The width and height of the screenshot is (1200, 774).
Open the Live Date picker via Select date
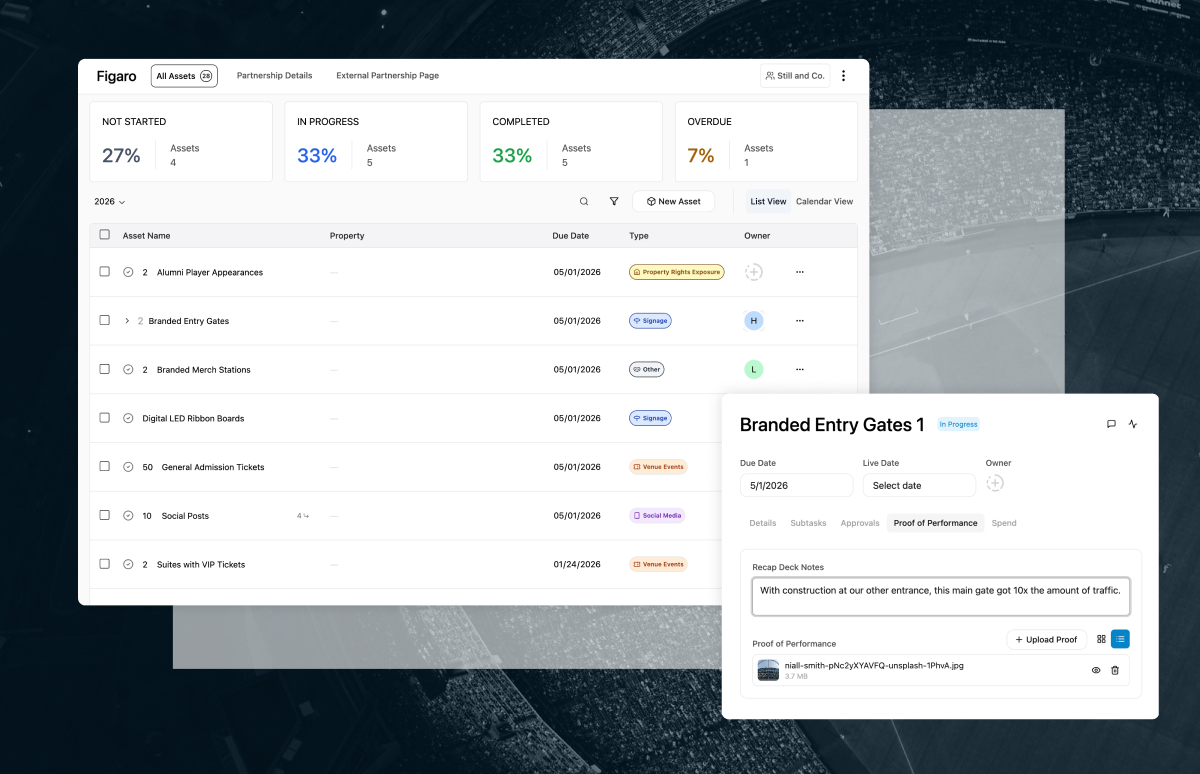coord(918,485)
